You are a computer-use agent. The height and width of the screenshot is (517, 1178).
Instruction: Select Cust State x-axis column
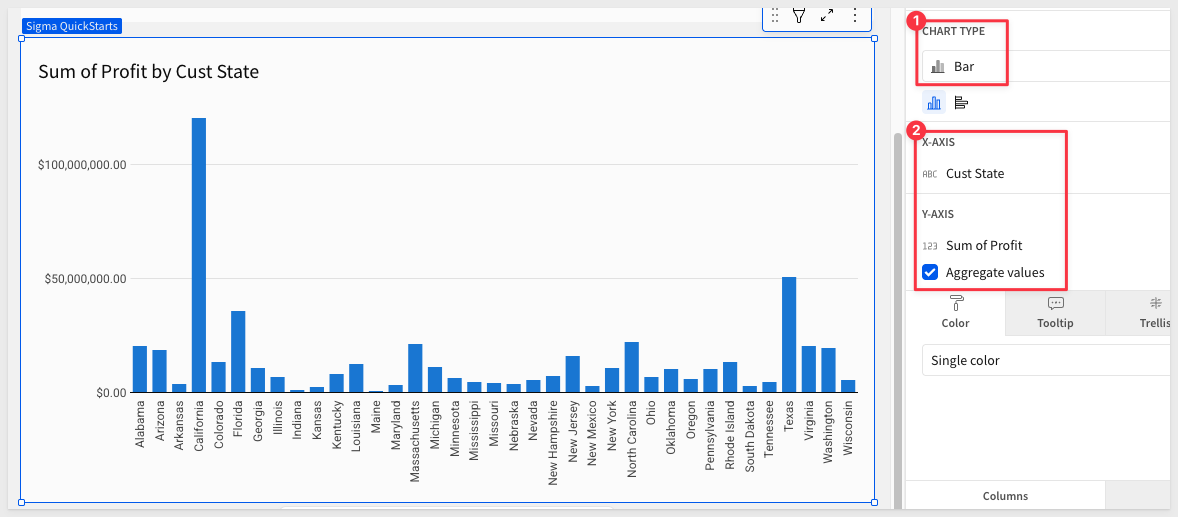[x=974, y=174]
